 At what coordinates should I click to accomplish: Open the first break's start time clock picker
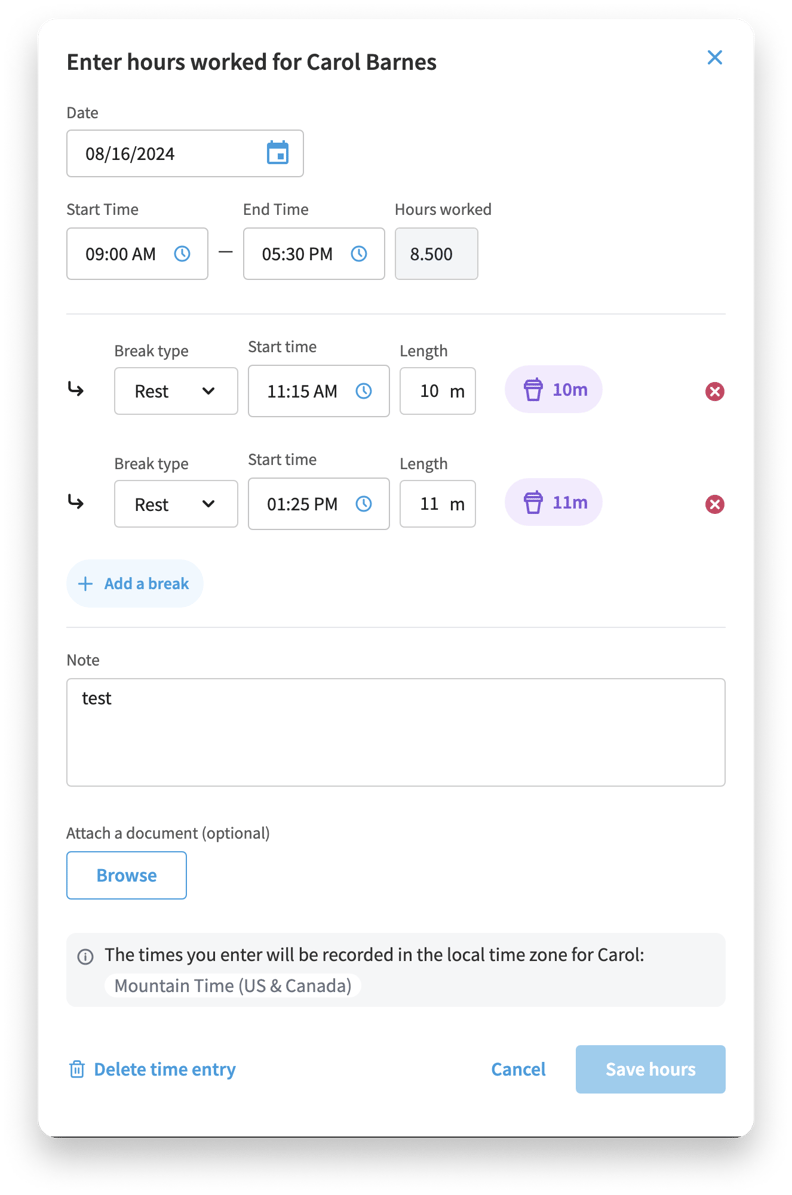pyautogui.click(x=363, y=391)
